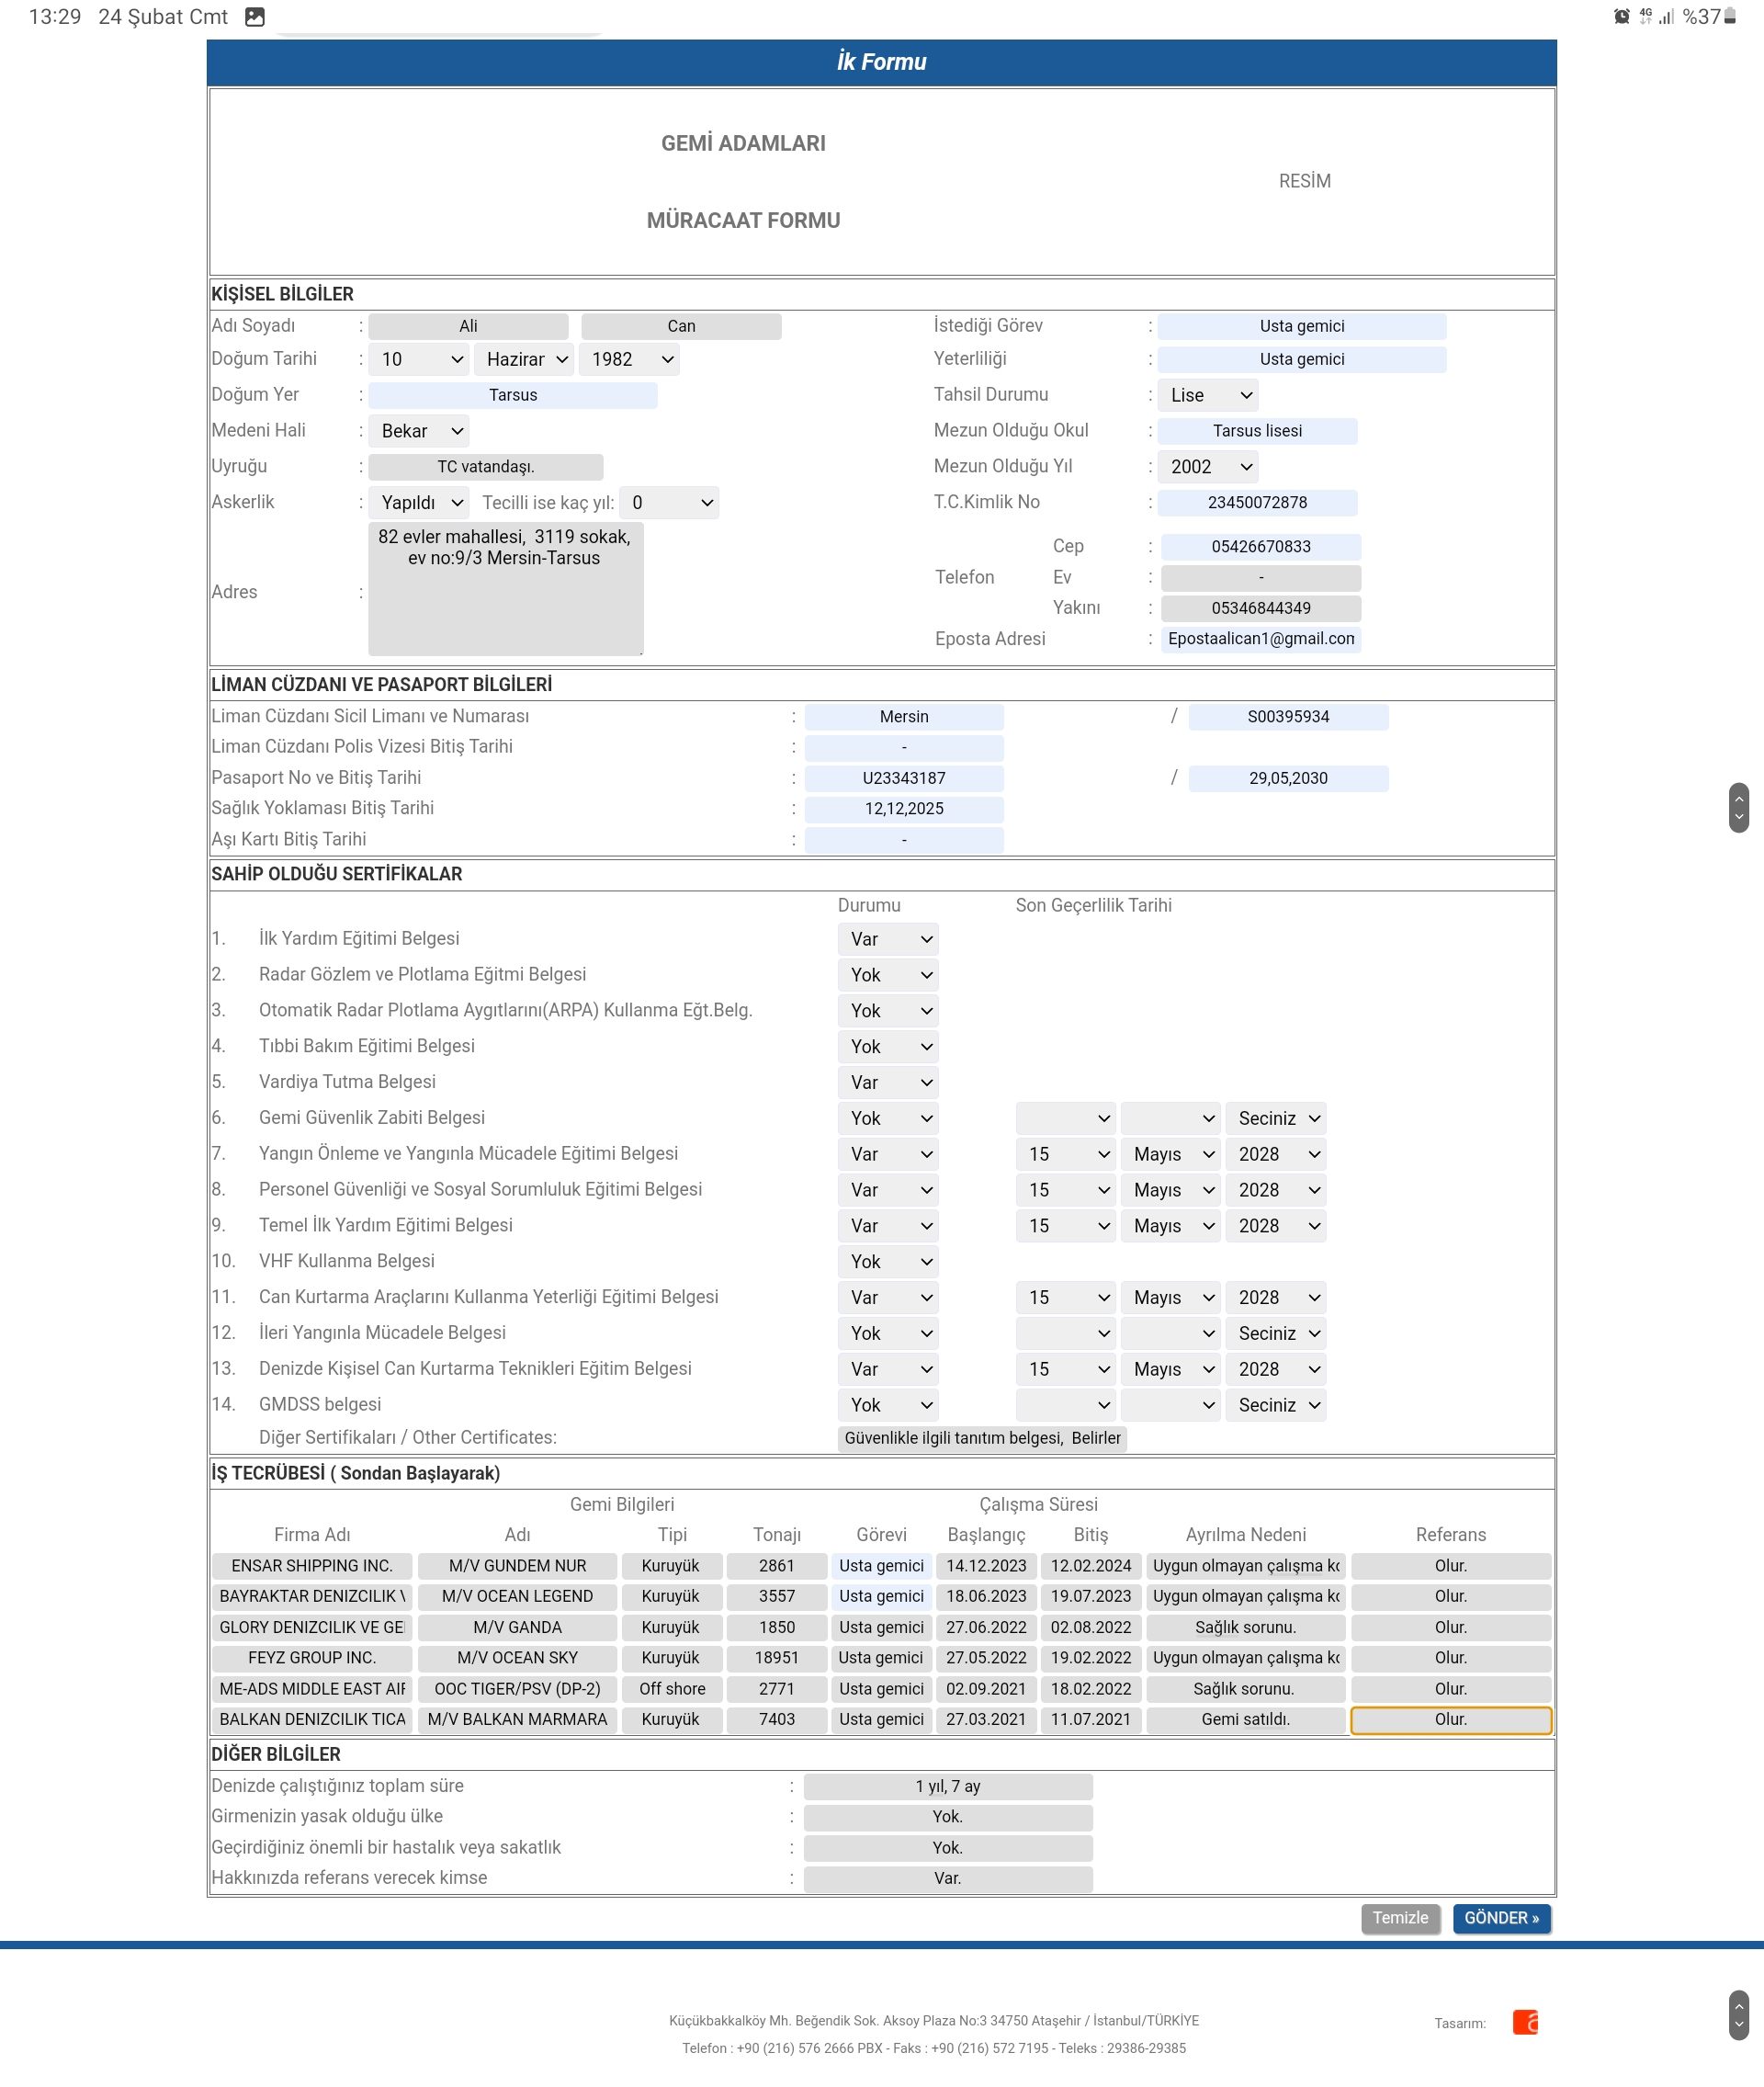Open Mezun Olduğu Yıl 2002 dropdown

tap(1208, 467)
